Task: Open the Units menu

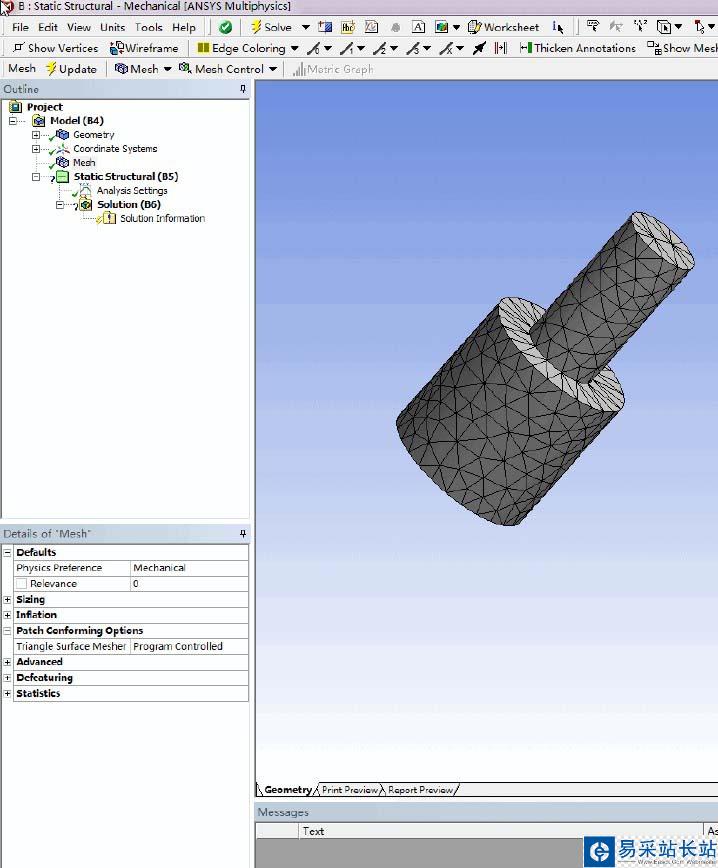Action: (112, 27)
